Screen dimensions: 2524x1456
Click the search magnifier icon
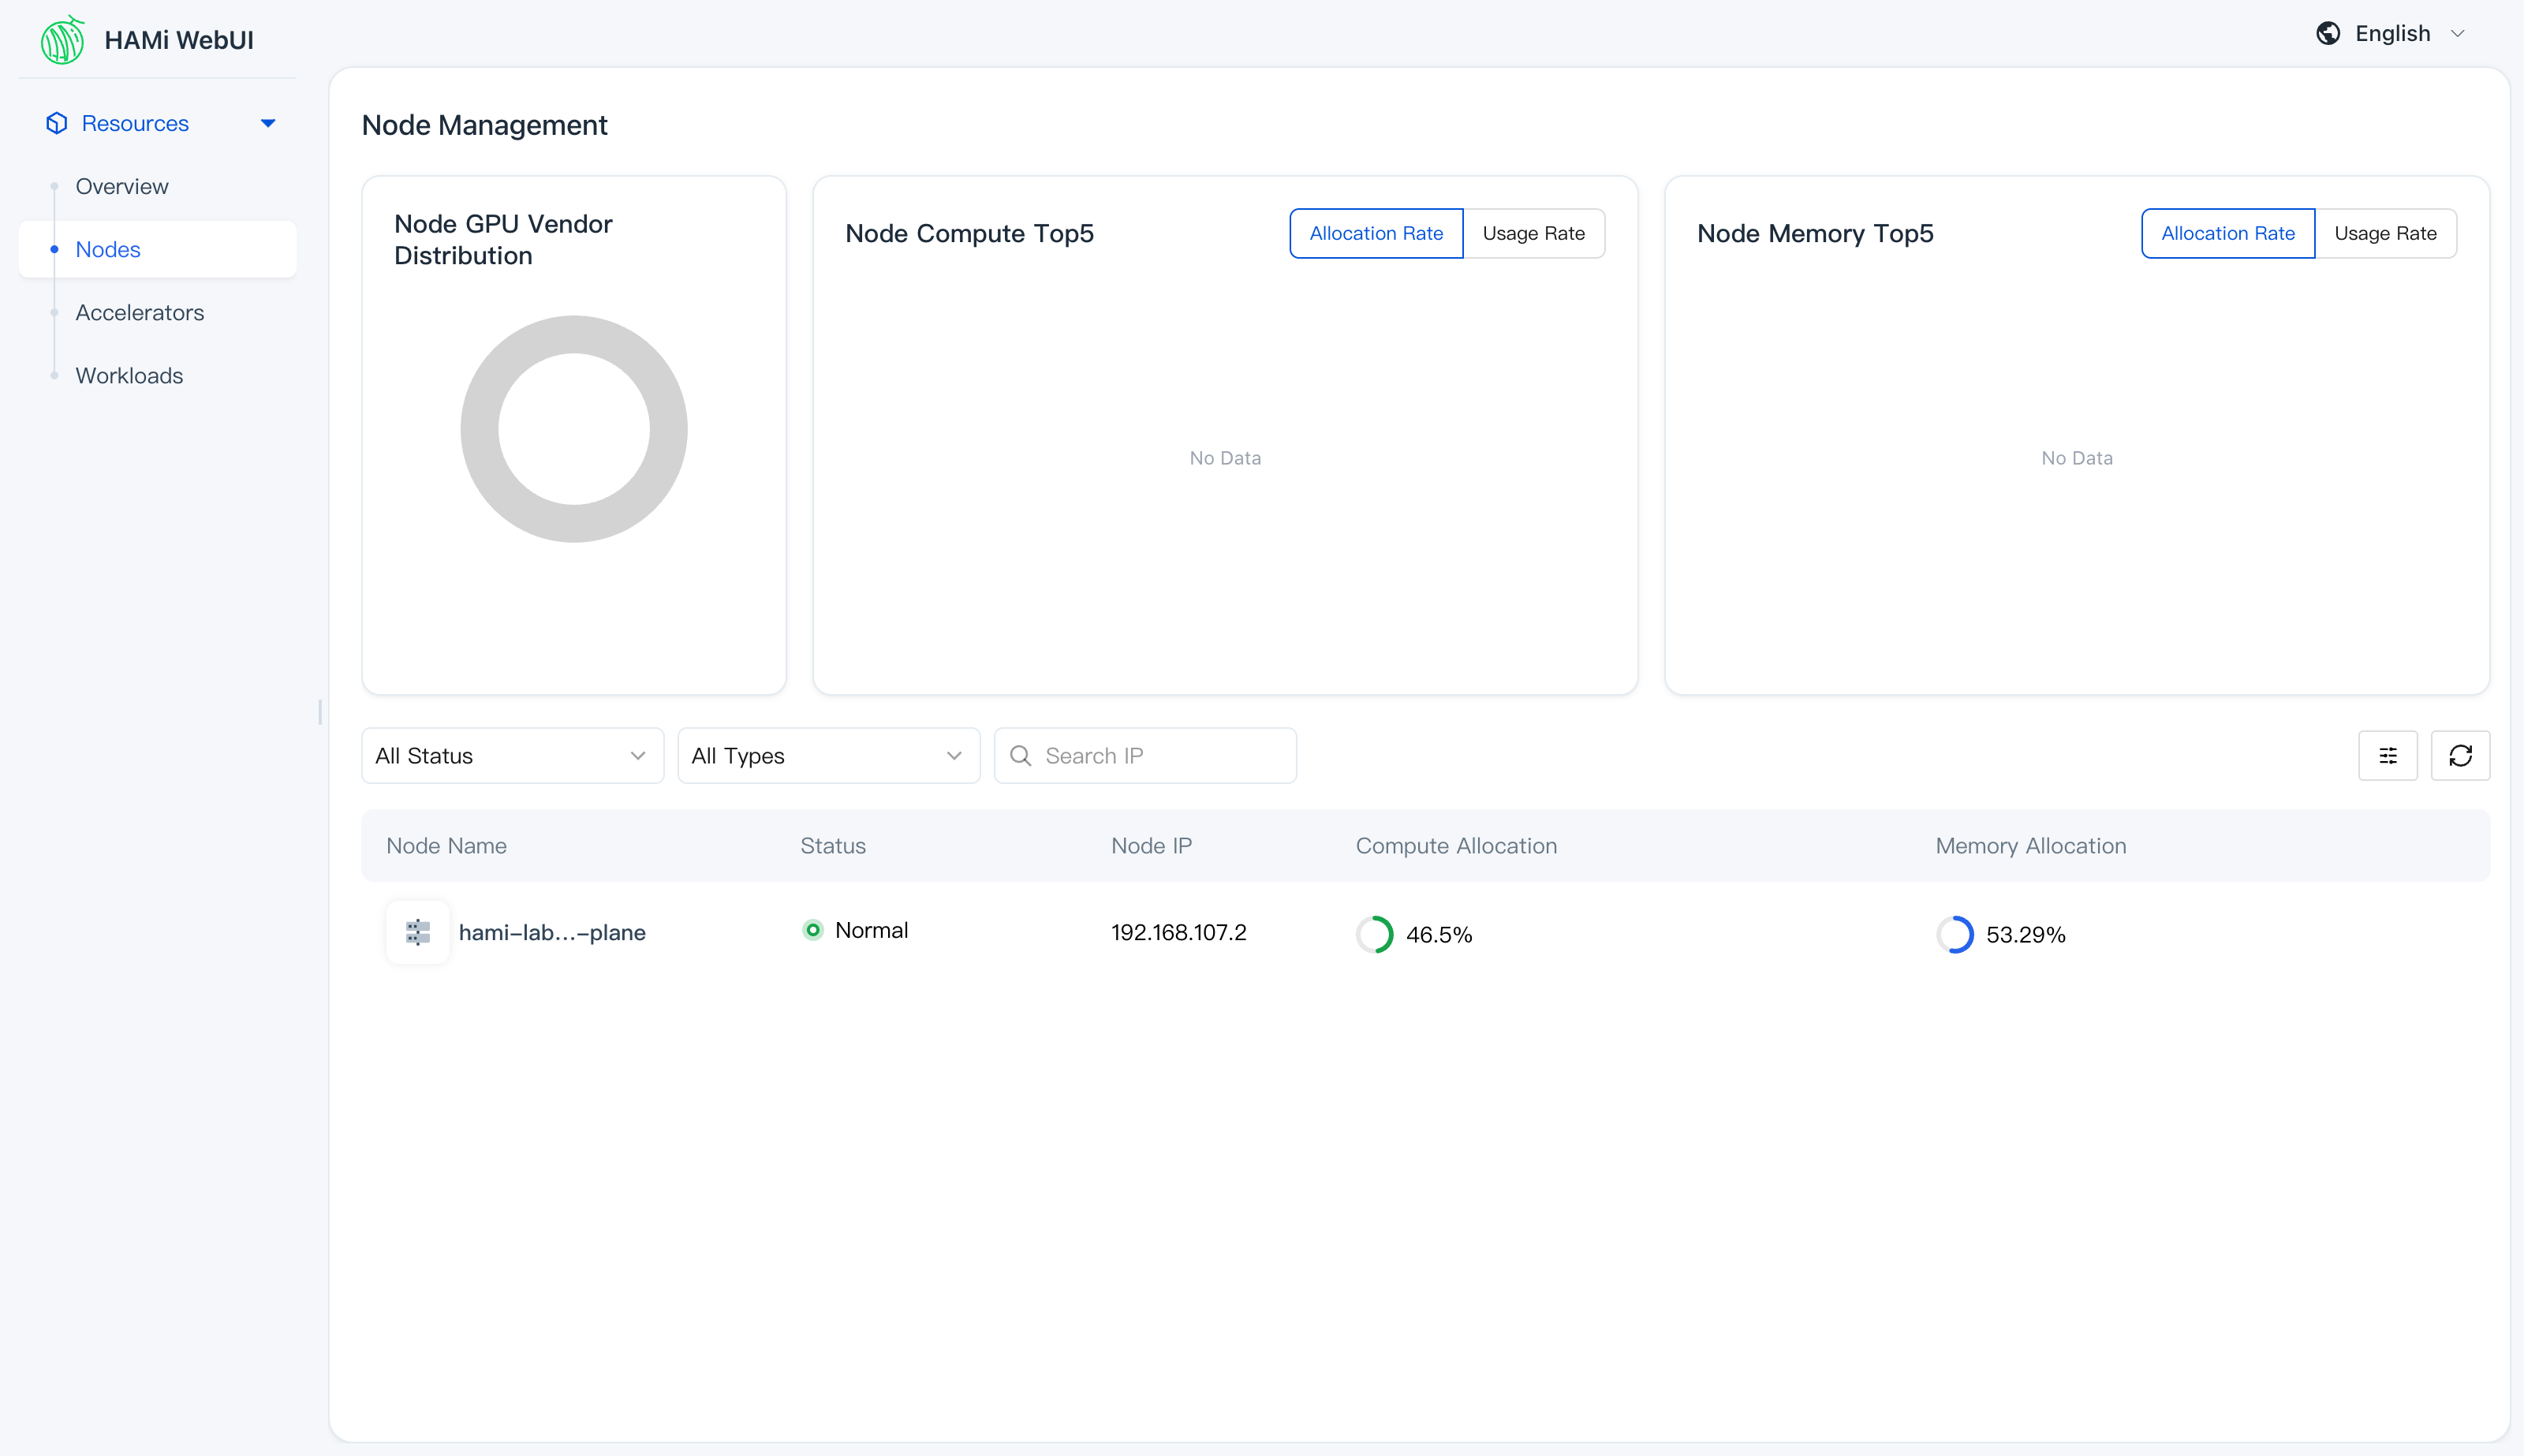[x=1020, y=756]
